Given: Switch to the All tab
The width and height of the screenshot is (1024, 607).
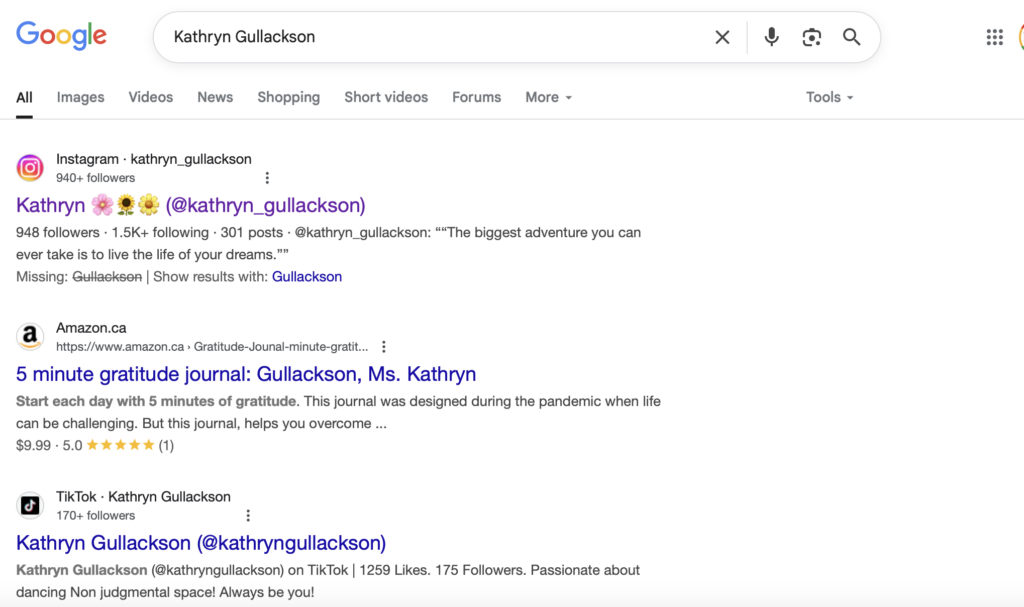Looking at the screenshot, I should tap(24, 97).
